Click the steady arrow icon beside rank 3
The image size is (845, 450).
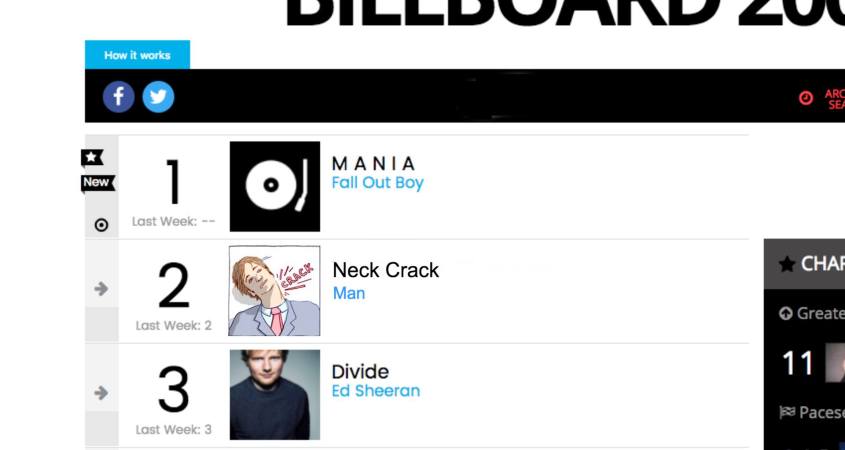point(101,392)
